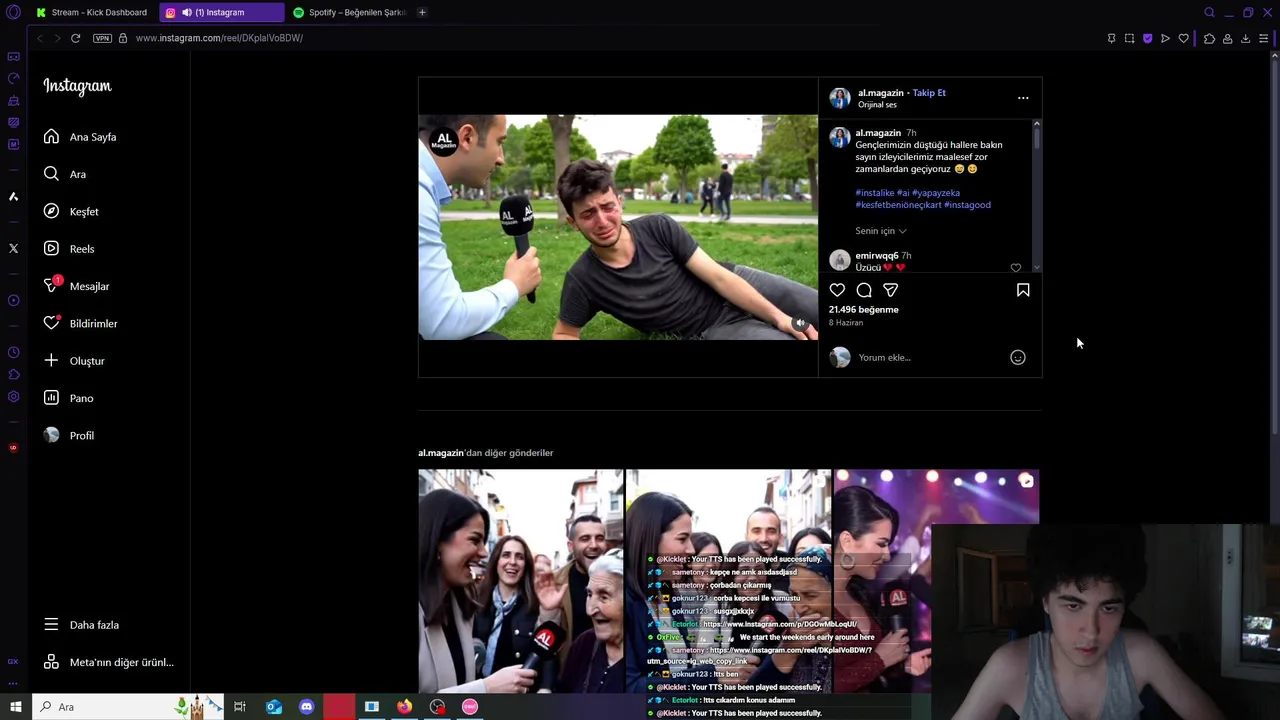The height and width of the screenshot is (720, 1280).
Task: Like the reel with the heart icon
Action: coord(837,290)
